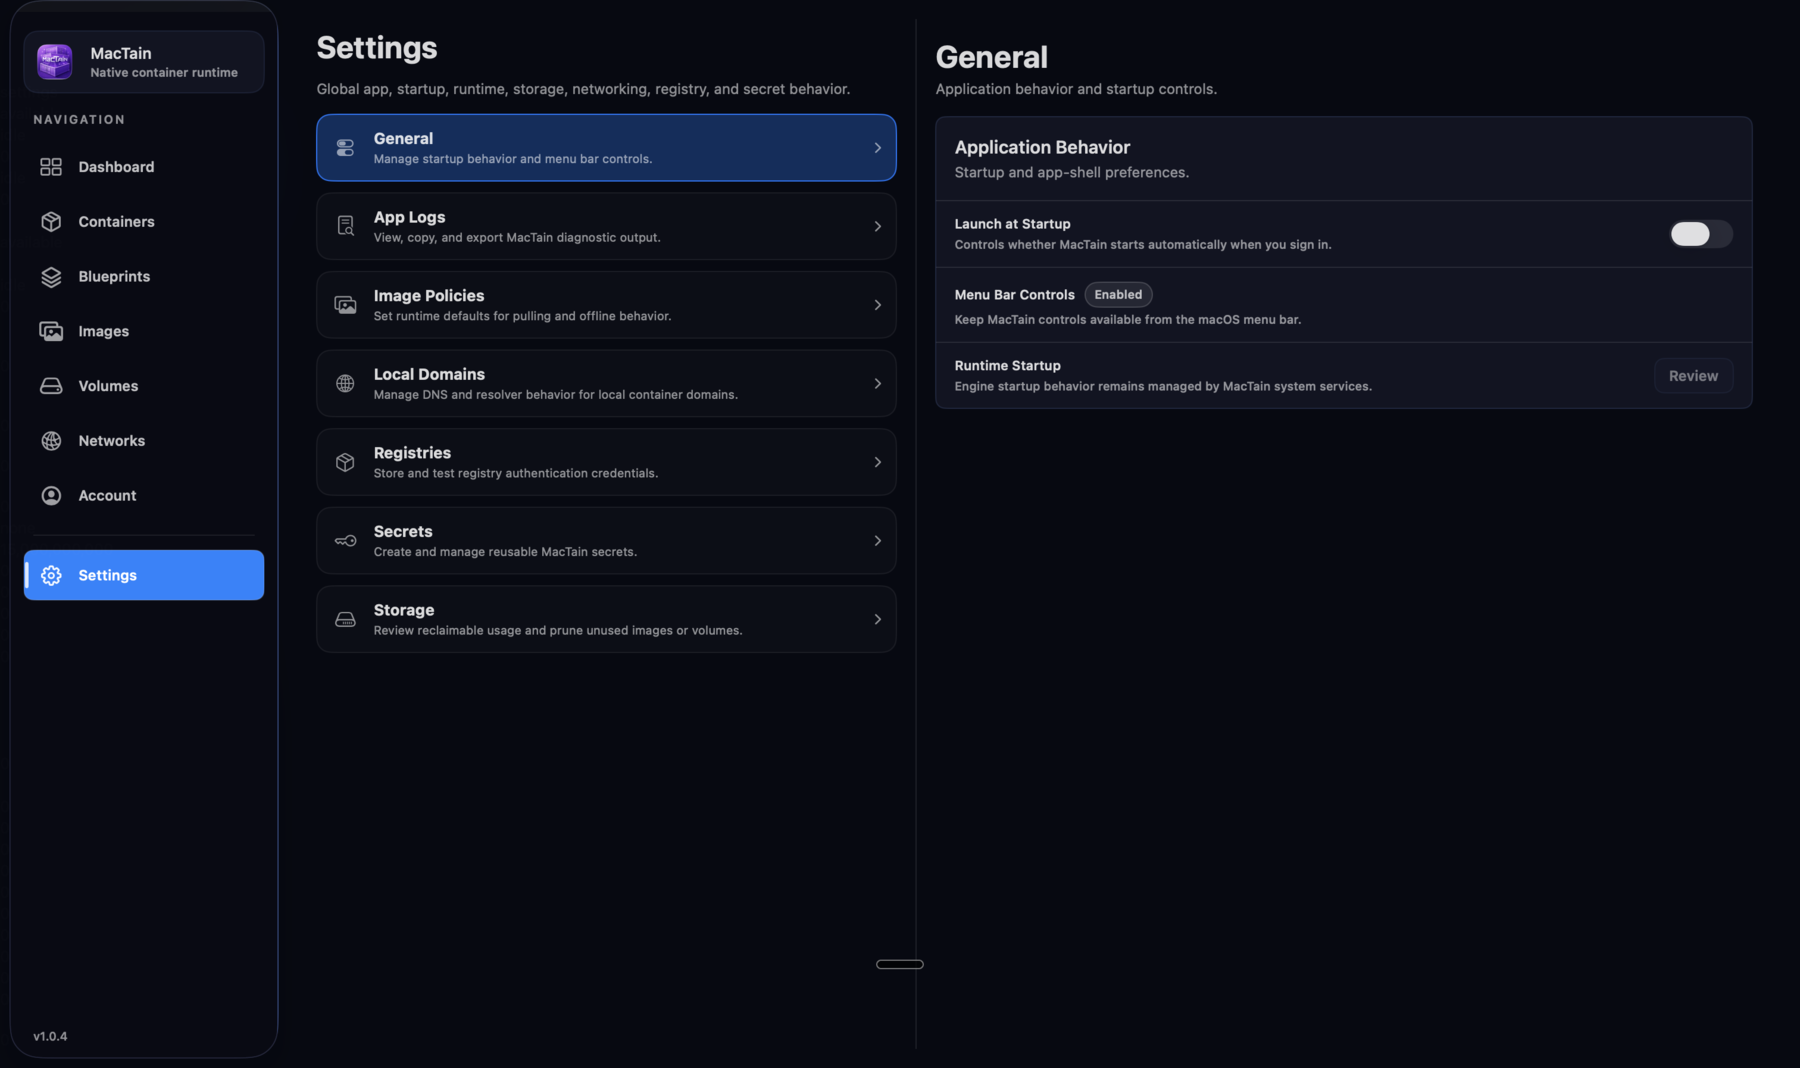Go to Dashboard in navigation

pos(144,167)
